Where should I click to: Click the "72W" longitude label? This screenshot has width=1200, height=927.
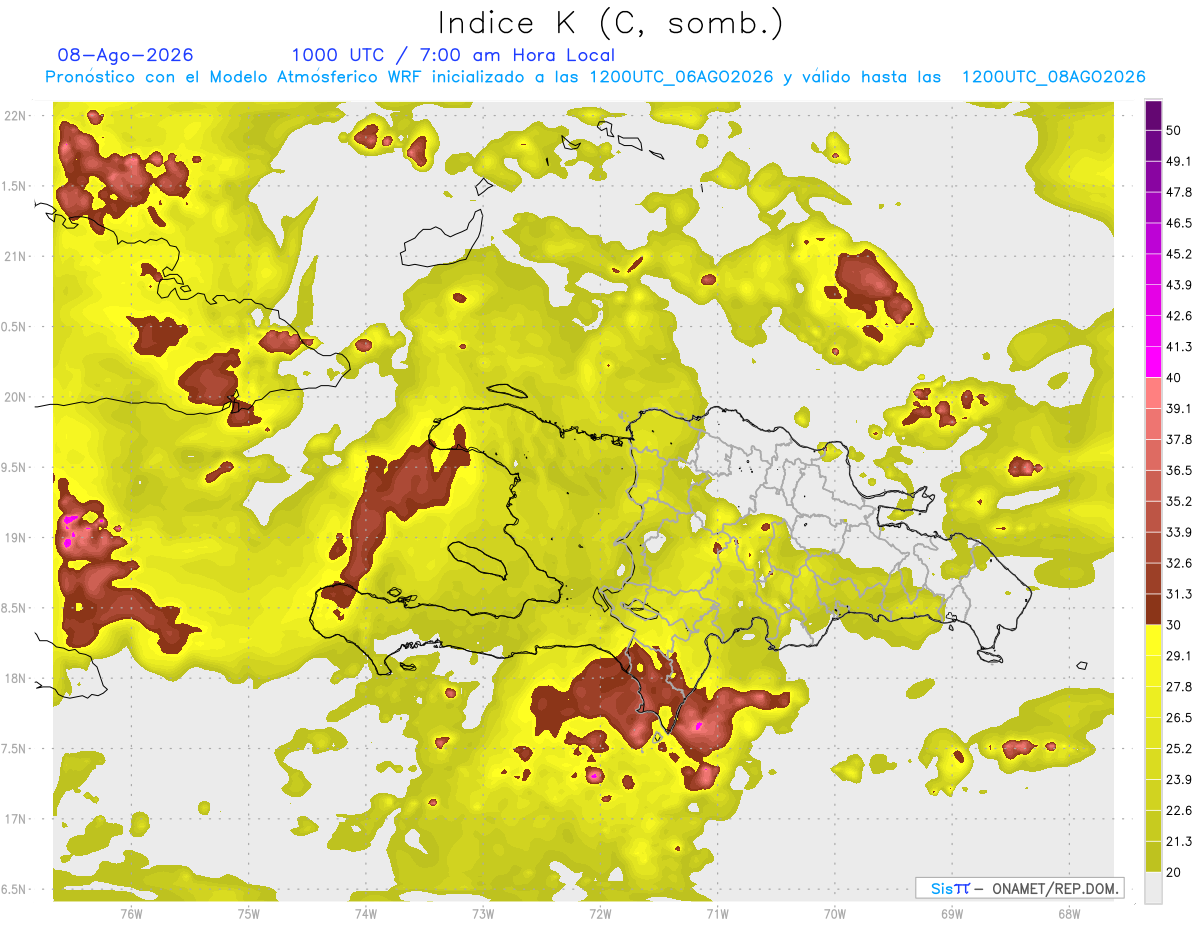click(600, 913)
